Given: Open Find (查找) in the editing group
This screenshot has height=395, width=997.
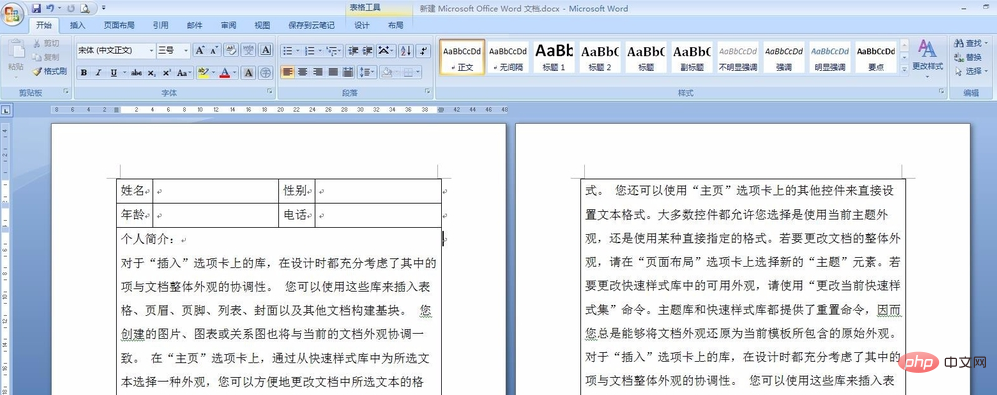Looking at the screenshot, I should tap(969, 43).
